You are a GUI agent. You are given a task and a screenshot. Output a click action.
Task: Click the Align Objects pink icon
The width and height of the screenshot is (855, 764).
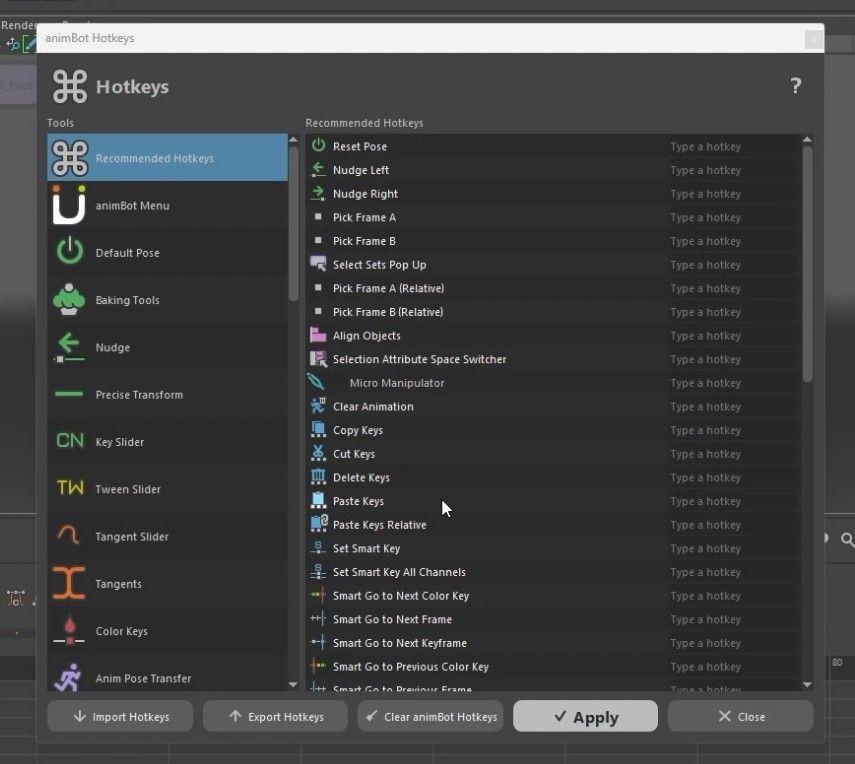(x=318, y=335)
